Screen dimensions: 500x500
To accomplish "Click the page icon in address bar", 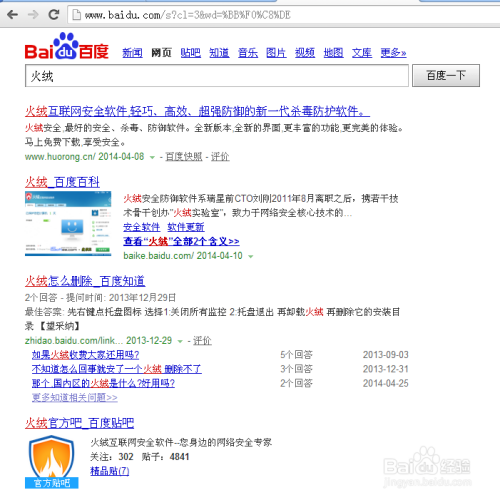I will (x=77, y=15).
